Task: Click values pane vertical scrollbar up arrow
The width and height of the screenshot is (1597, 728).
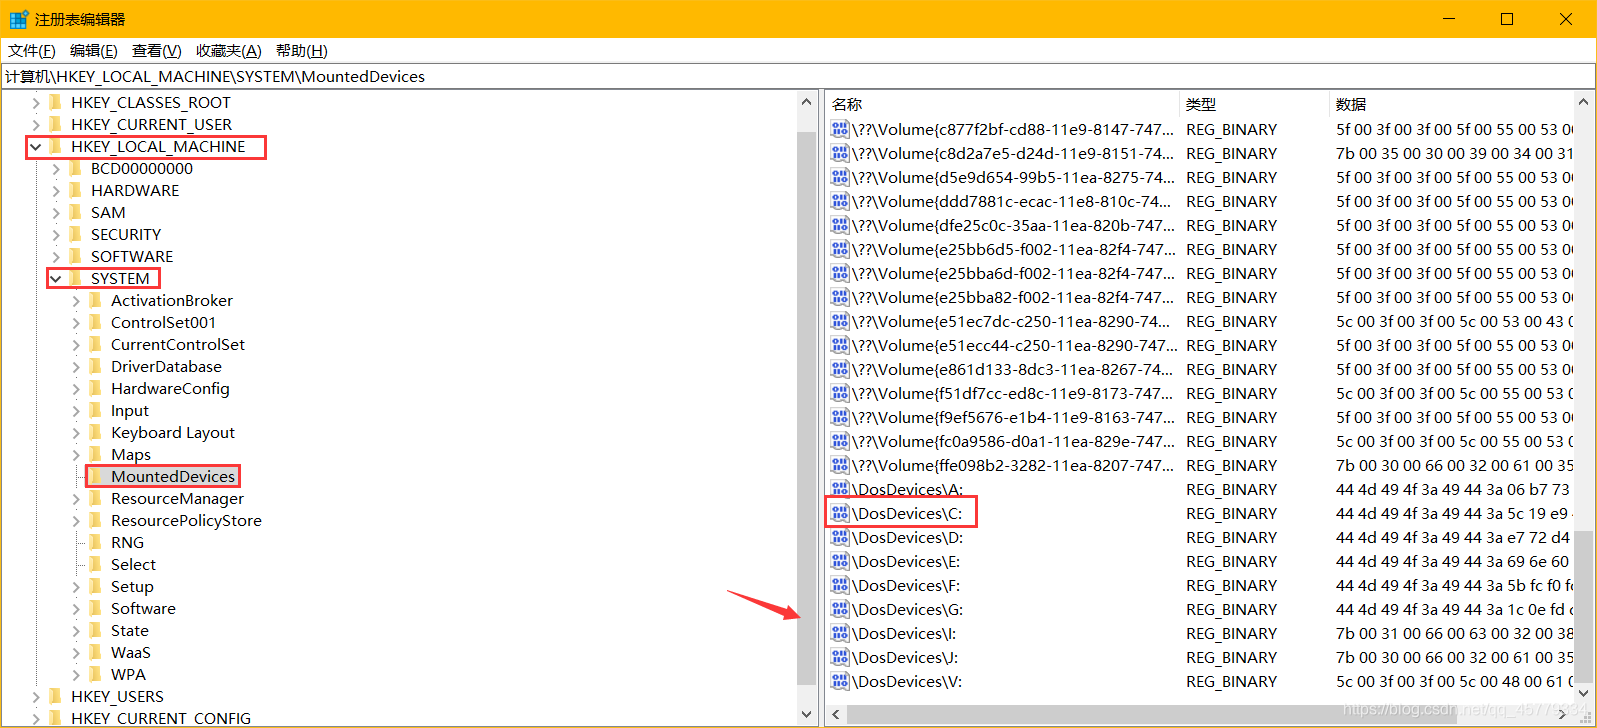Action: coord(1583,102)
